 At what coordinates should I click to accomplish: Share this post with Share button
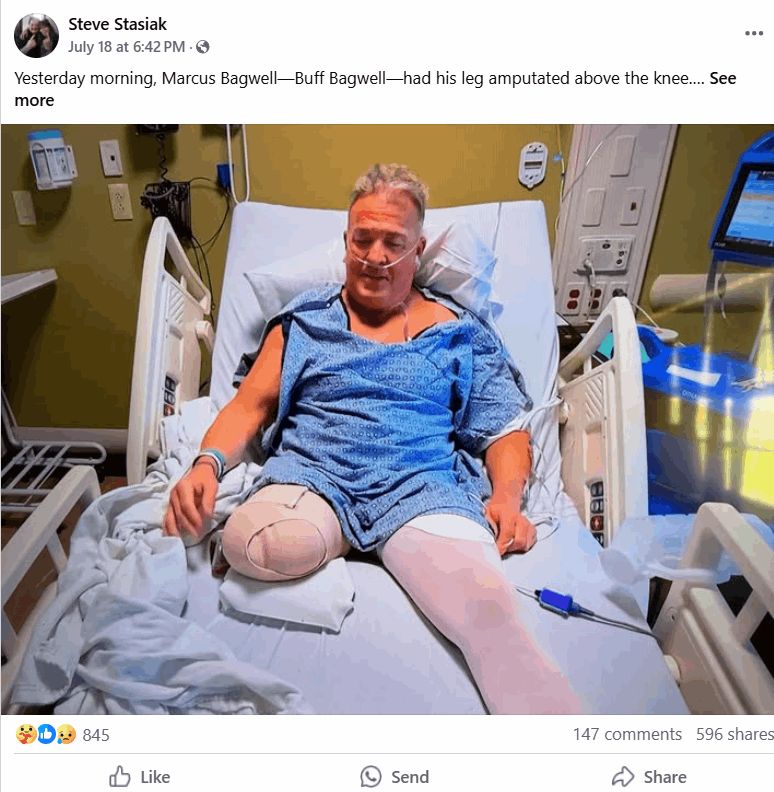[649, 776]
